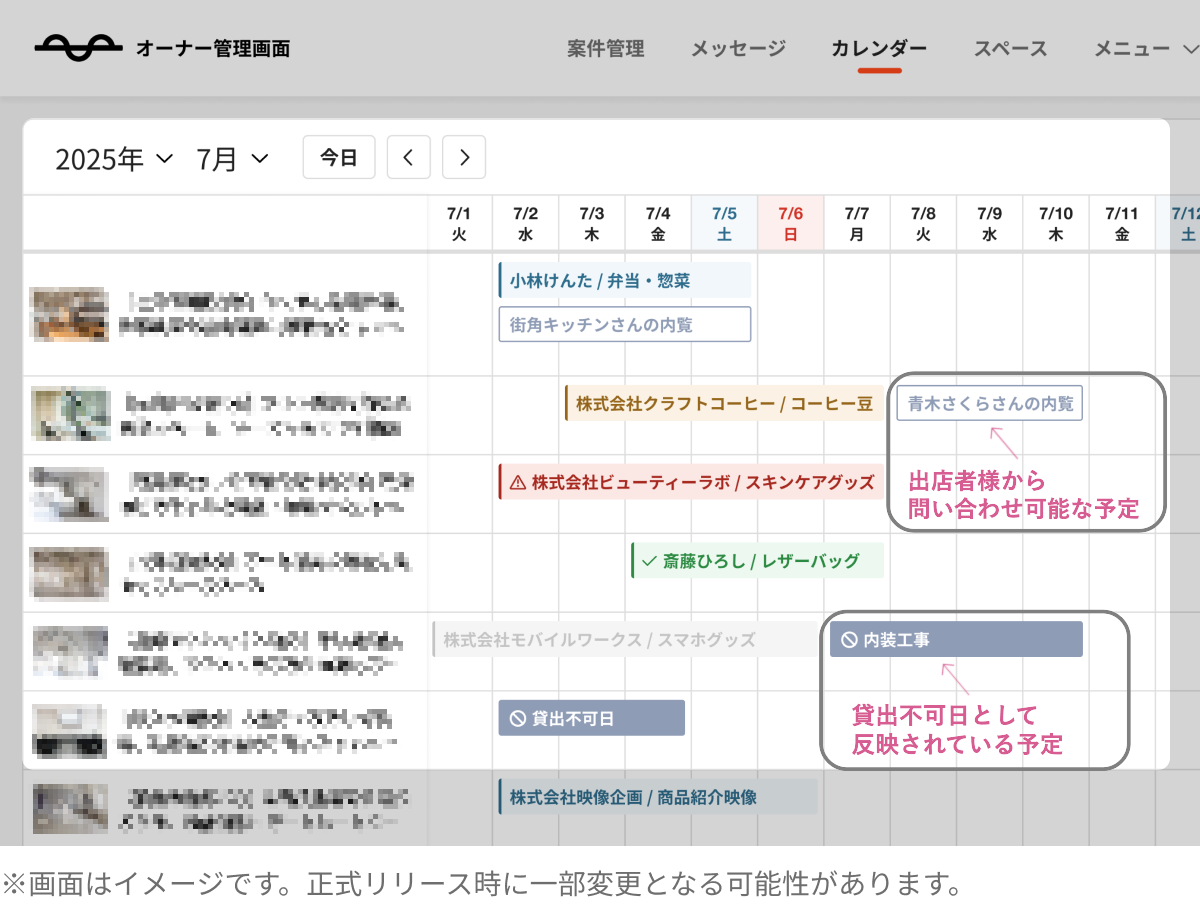This screenshot has width=1200, height=904.
Task: Open the 2025年 year dropdown
Action: [x=114, y=159]
